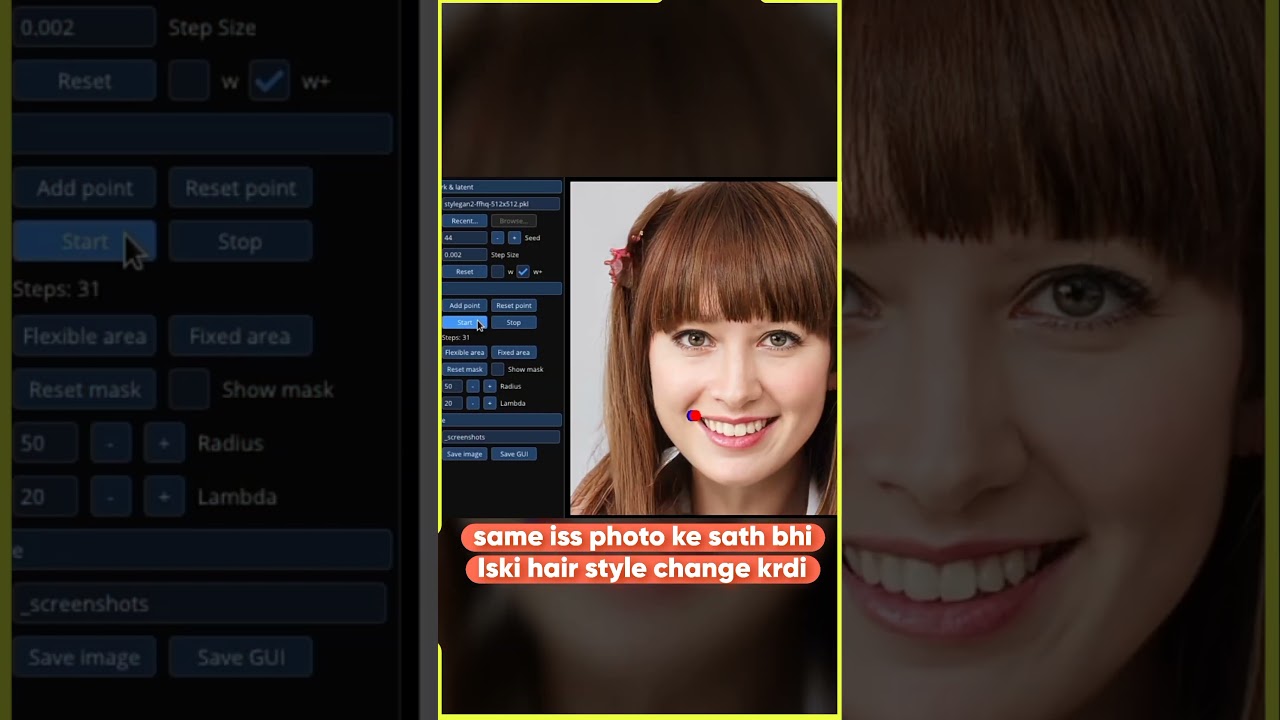Click the Save image button
This screenshot has height=720, width=1280.
464,454
